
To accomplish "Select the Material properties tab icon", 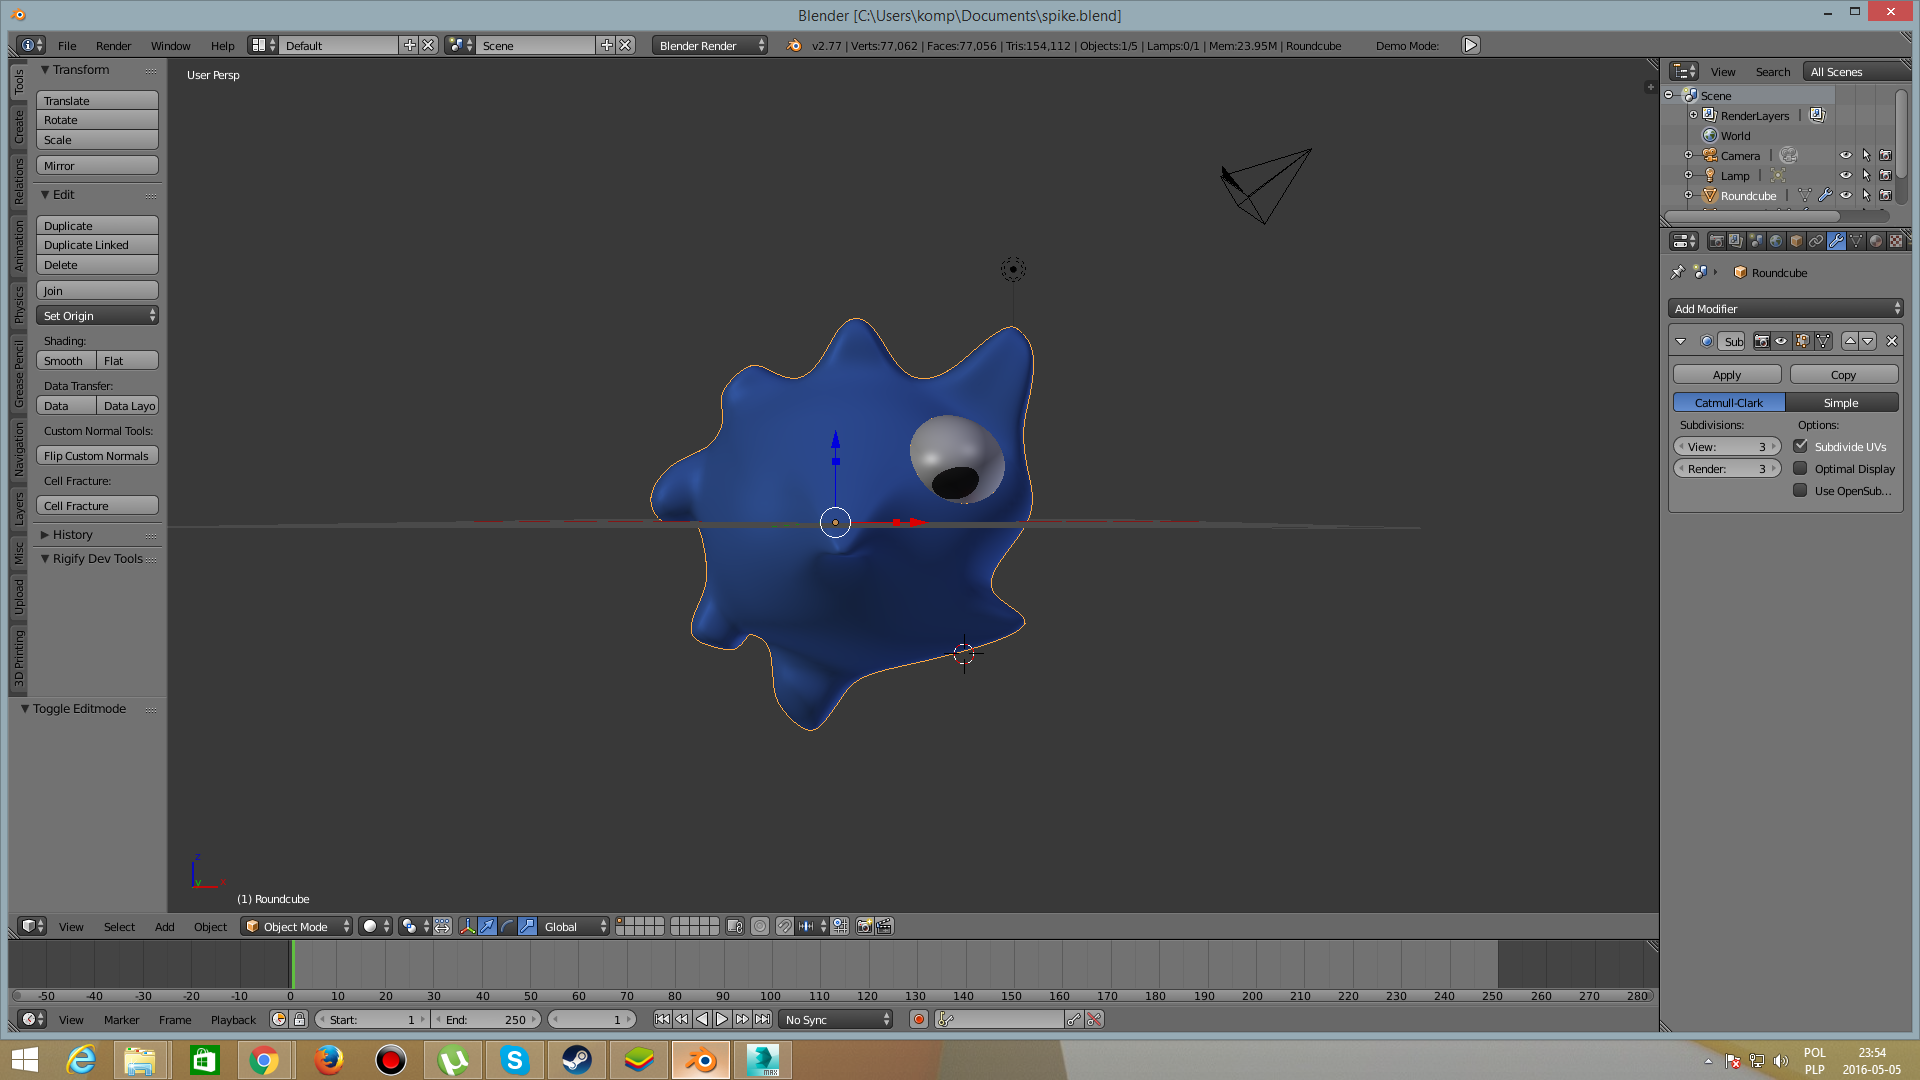I will tap(1876, 241).
